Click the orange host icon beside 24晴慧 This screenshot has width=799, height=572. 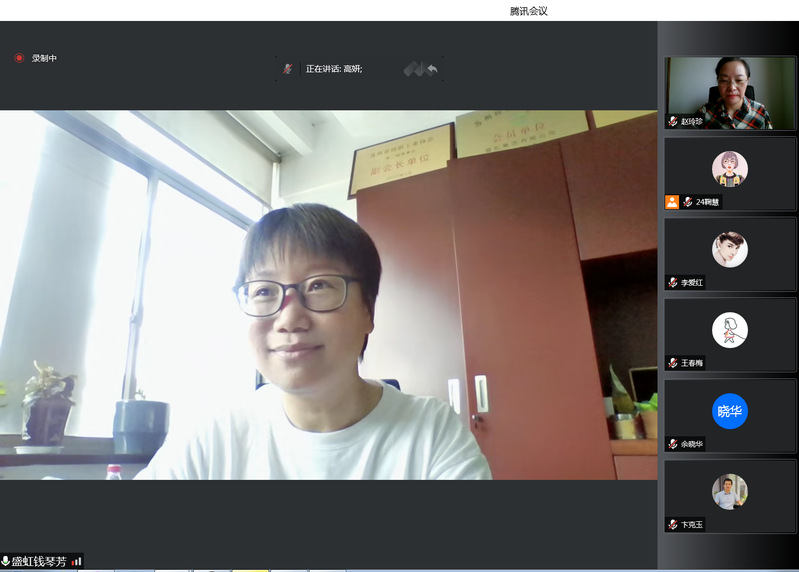click(x=672, y=202)
